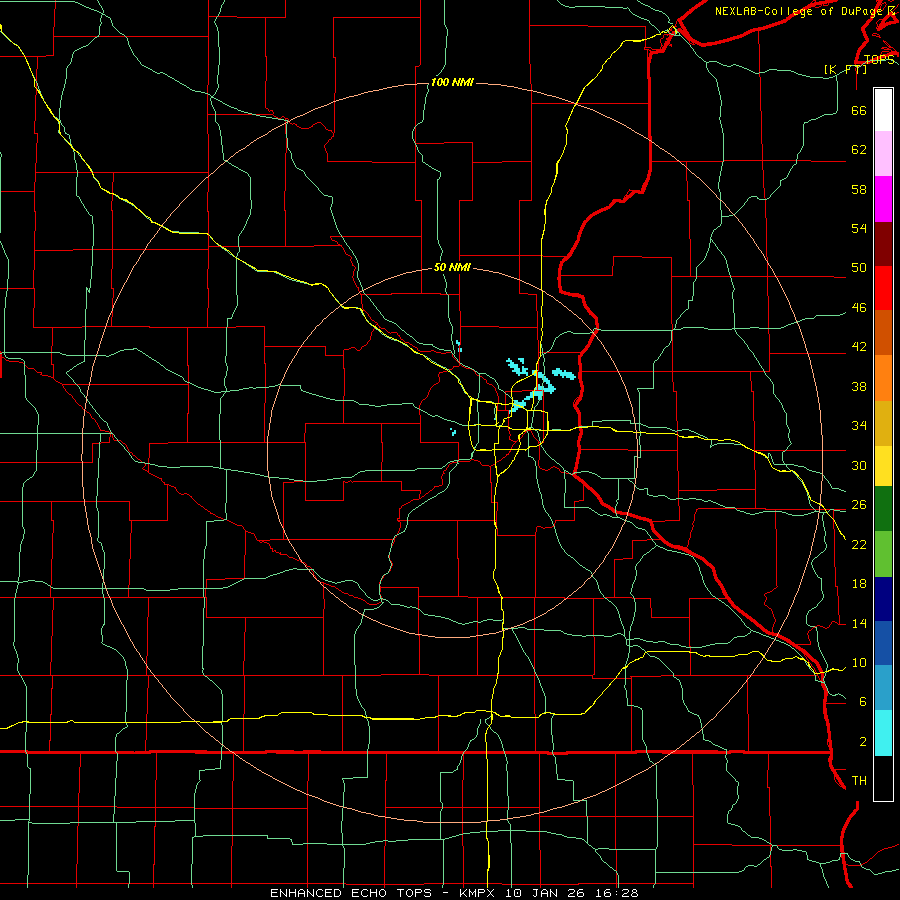
Task: Click the dark orange legend swatch
Action: [883, 333]
